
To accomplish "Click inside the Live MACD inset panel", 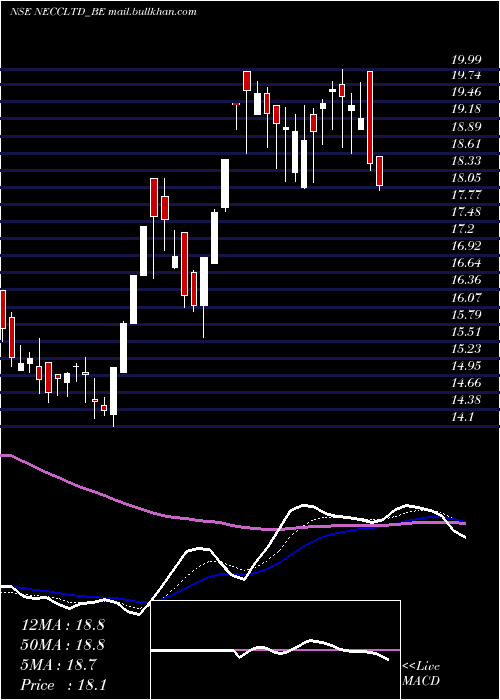I will pos(275,650).
